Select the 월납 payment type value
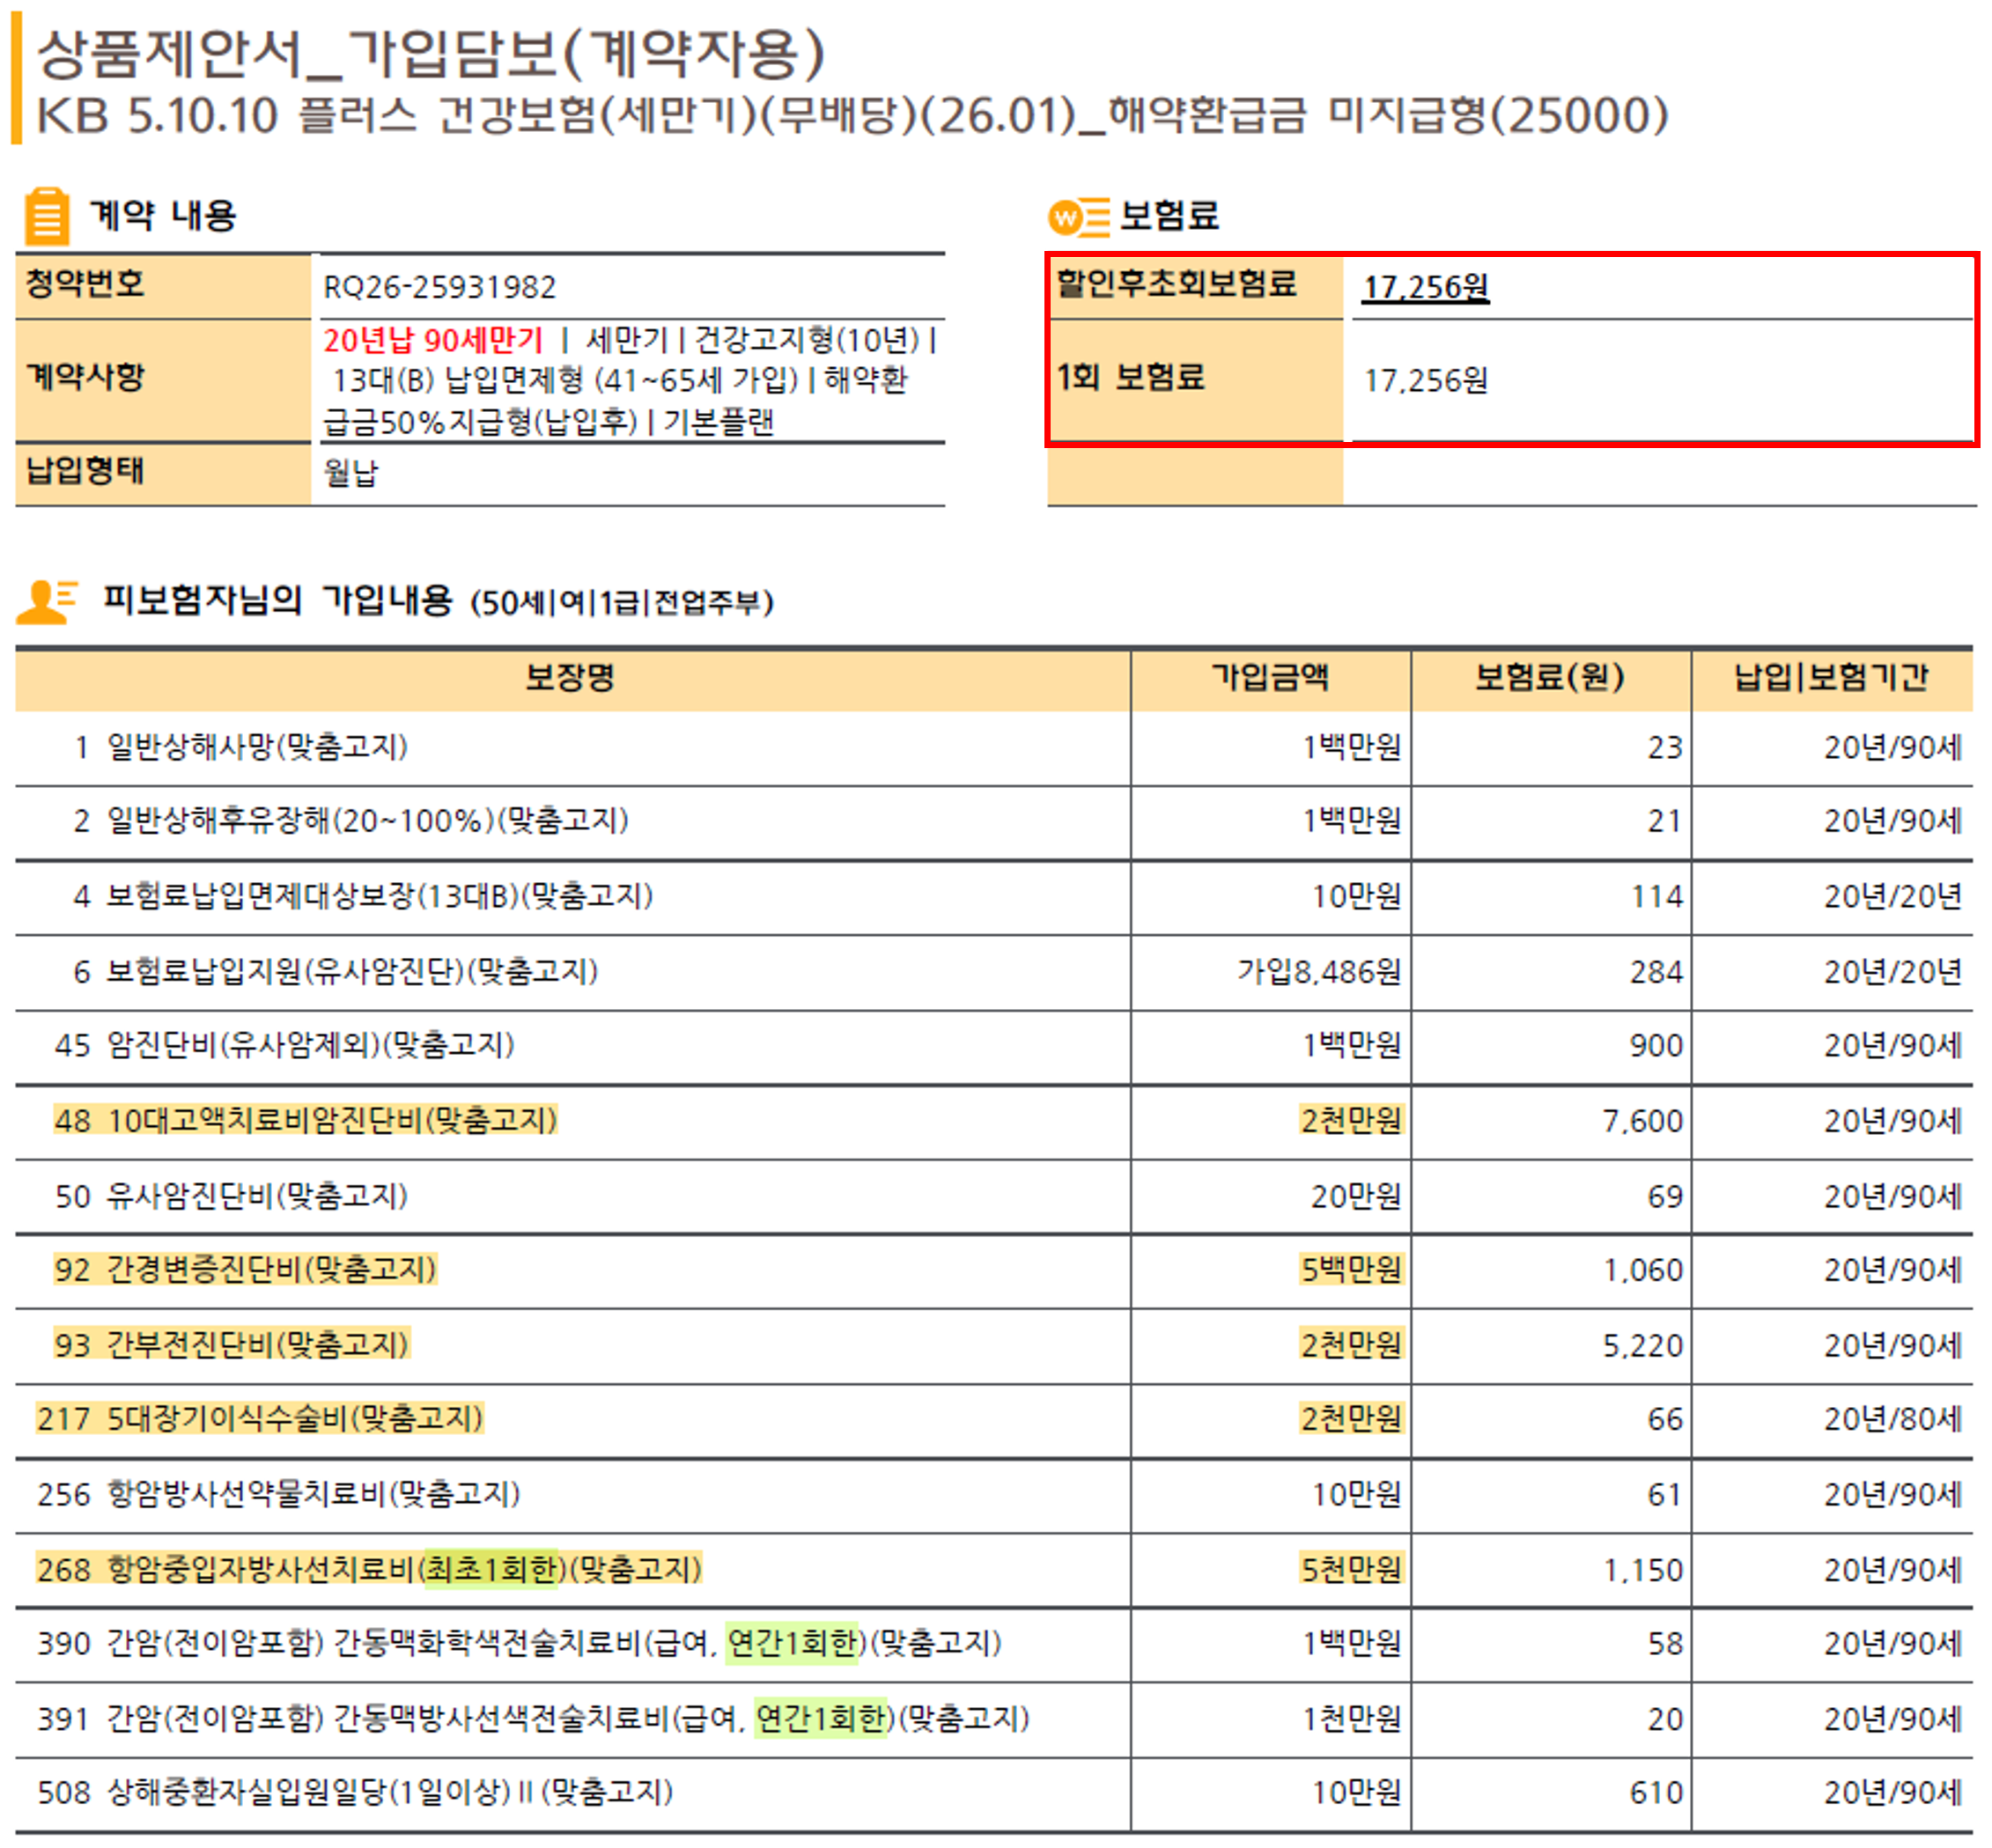Viewport: 1992px width, 1848px height. pos(350,473)
